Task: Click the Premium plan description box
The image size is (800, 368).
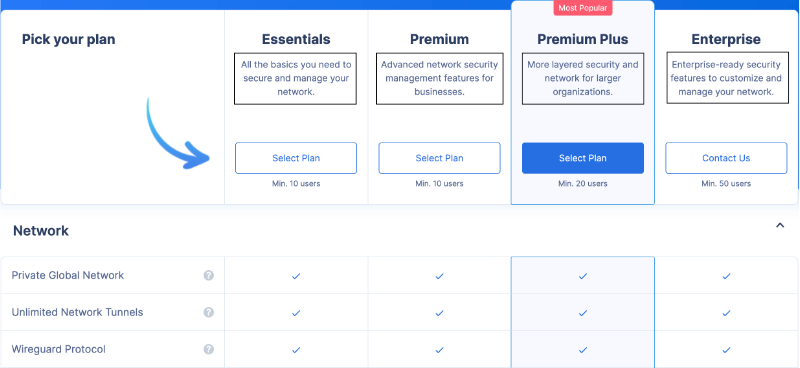Action: click(x=439, y=79)
